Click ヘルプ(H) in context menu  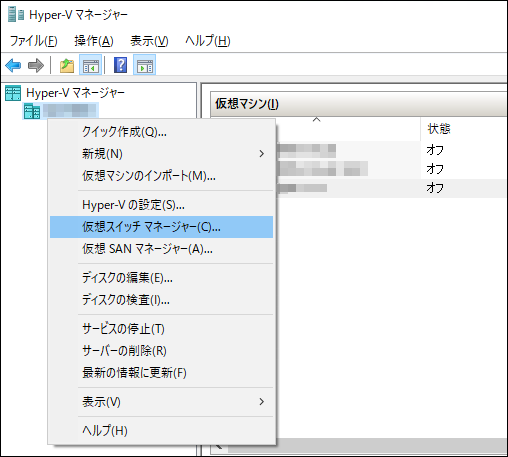coord(161,431)
